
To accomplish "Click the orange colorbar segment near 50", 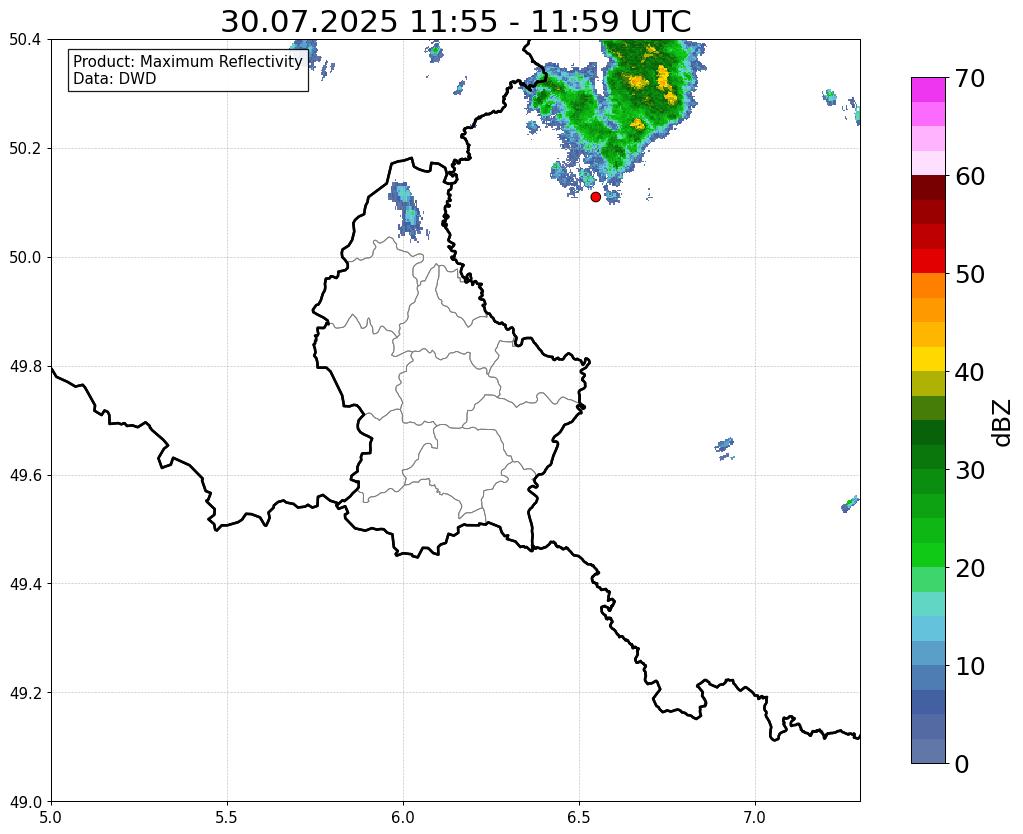I will tap(928, 285).
